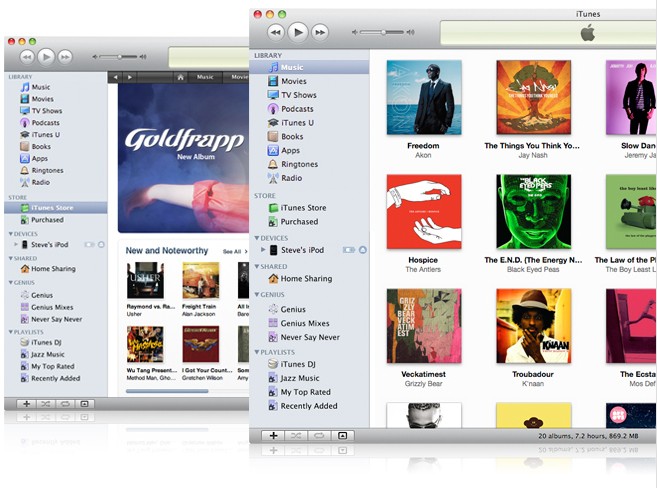The height and width of the screenshot is (488, 657).
Task: Collapse the PLAYLISTS section in front window
Action: click(257, 352)
